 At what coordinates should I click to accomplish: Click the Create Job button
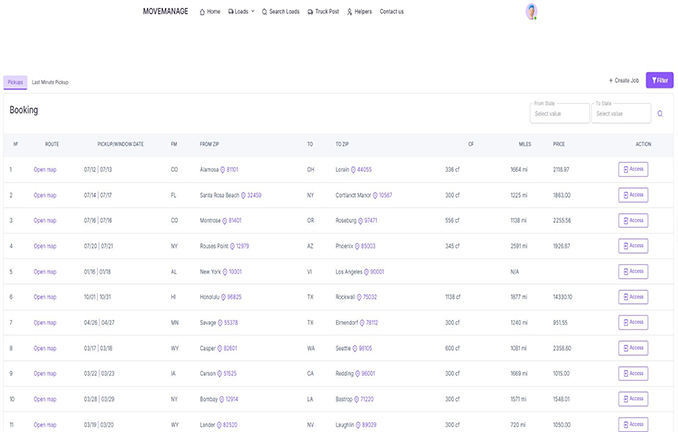(x=624, y=80)
